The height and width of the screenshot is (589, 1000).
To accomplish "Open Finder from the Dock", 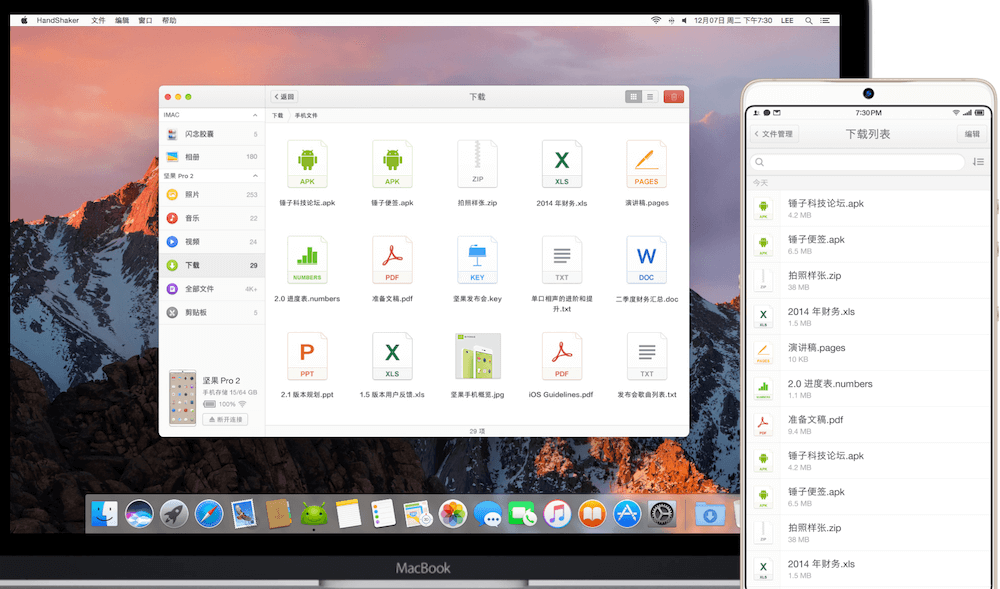I will click(x=104, y=514).
